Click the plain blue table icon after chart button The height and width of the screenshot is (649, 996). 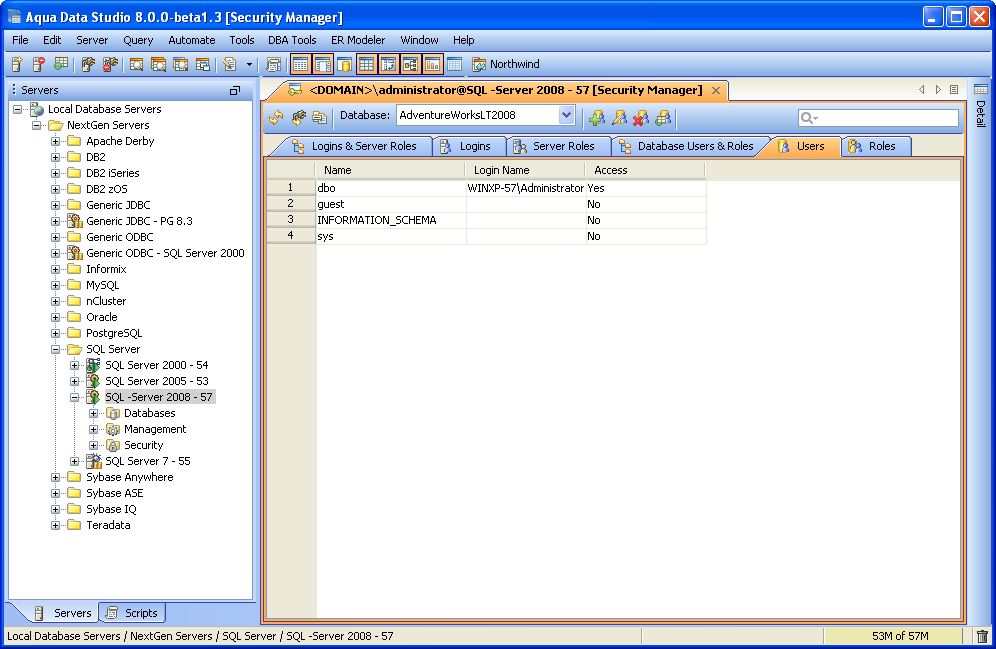(x=454, y=64)
